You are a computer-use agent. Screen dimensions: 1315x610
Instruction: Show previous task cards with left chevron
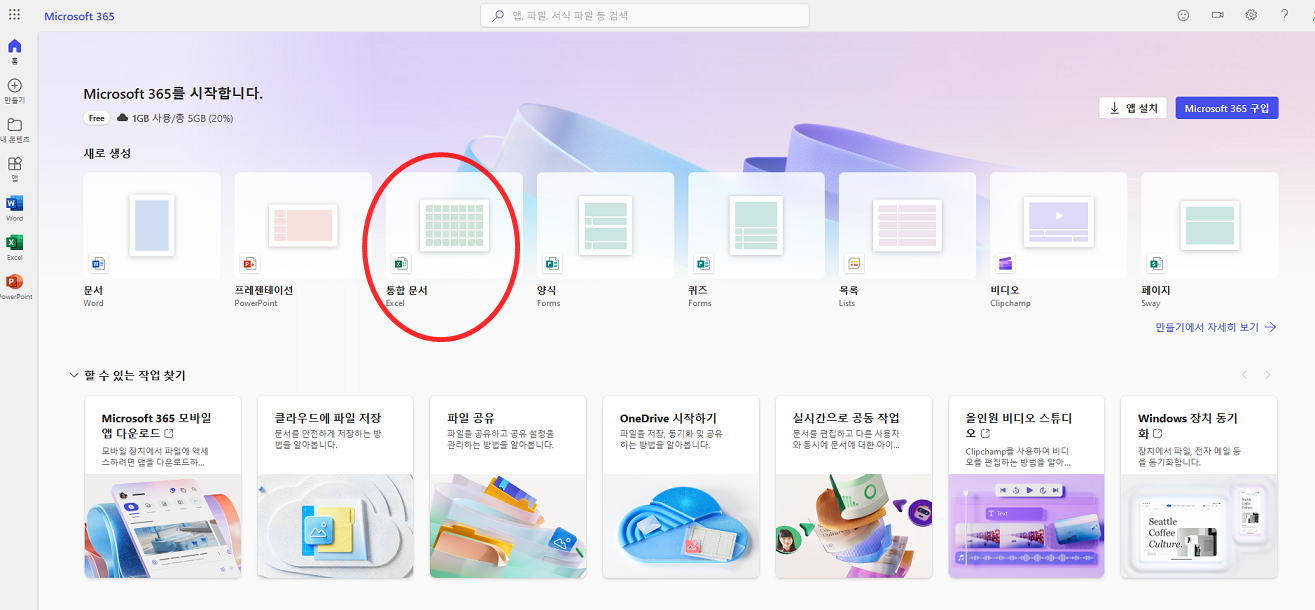click(1245, 375)
